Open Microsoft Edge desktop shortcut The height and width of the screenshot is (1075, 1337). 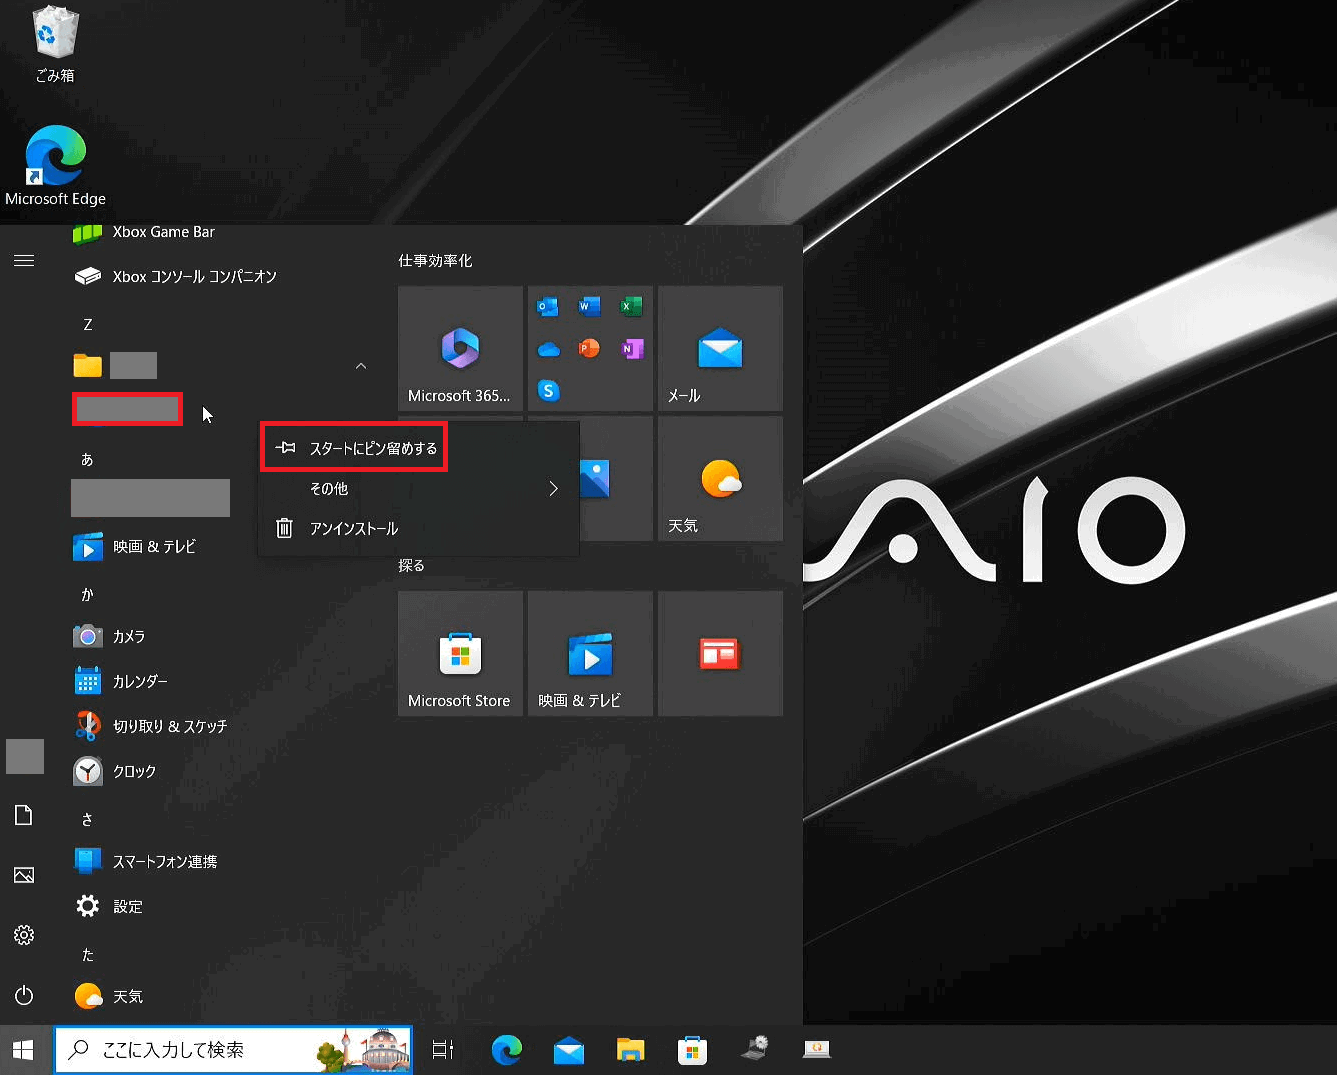point(55,166)
